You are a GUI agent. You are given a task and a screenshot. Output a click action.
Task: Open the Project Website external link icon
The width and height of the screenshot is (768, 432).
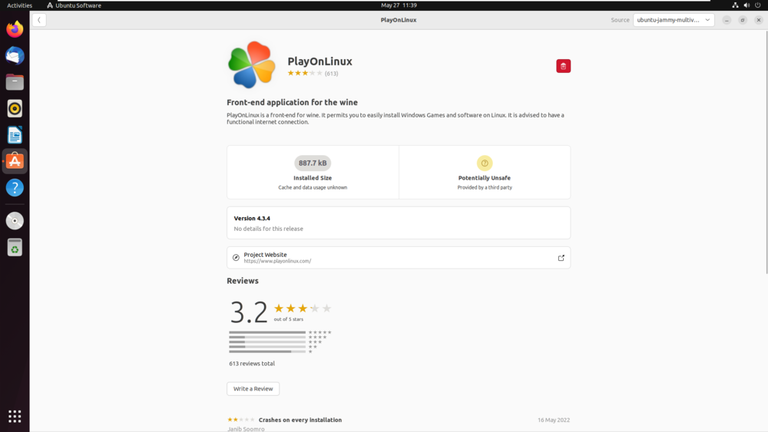[x=561, y=258]
